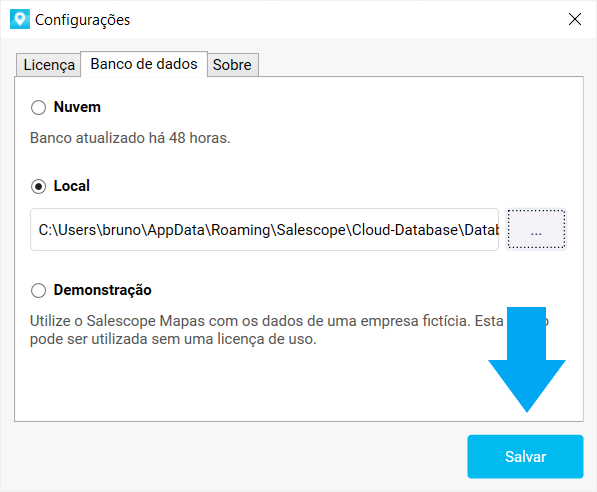The height and width of the screenshot is (492, 597).
Task: Click the Configurações window title text
Action: (x=82, y=20)
